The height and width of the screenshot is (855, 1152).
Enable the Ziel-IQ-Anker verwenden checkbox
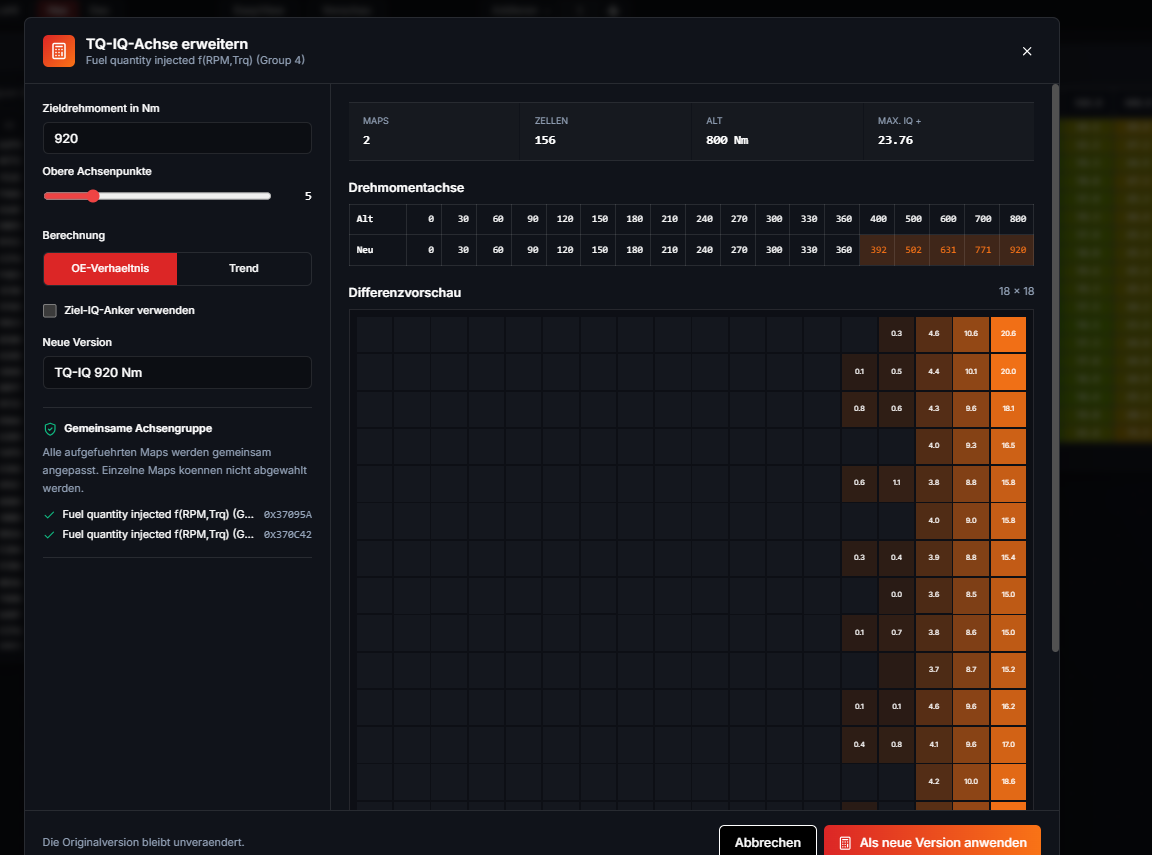click(50, 311)
